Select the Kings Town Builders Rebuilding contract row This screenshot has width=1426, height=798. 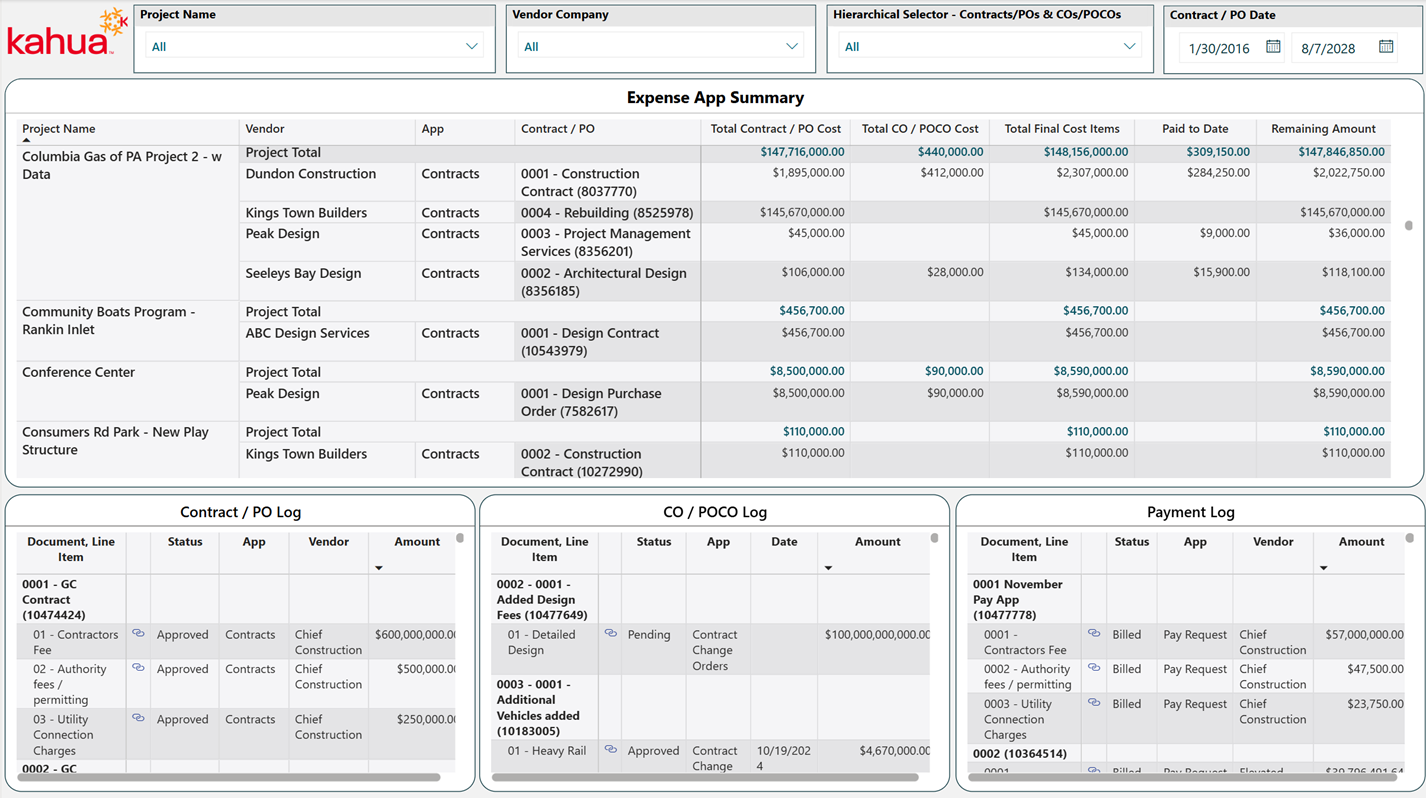(x=607, y=213)
